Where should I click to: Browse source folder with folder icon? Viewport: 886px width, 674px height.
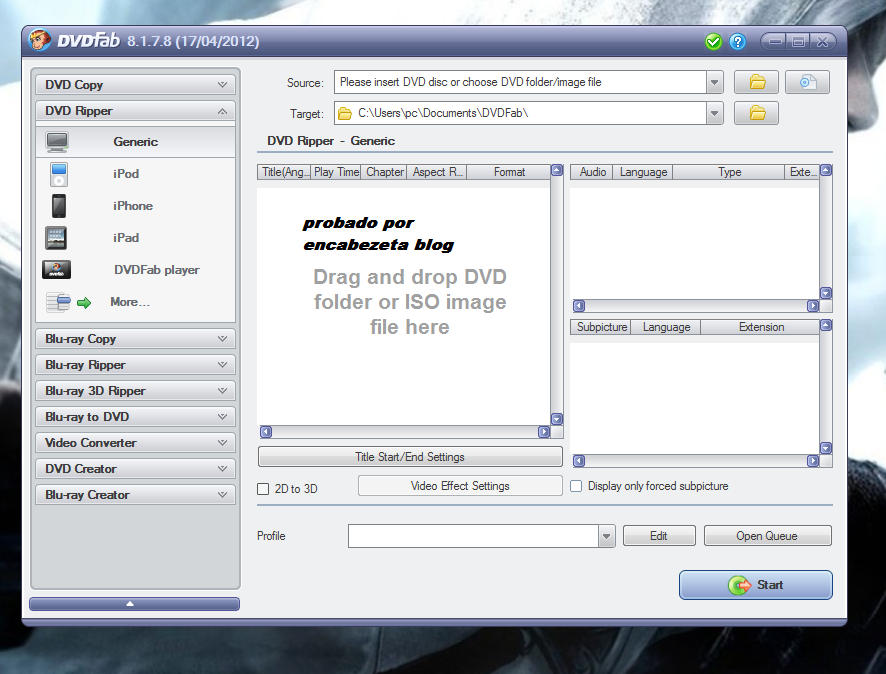[x=757, y=82]
